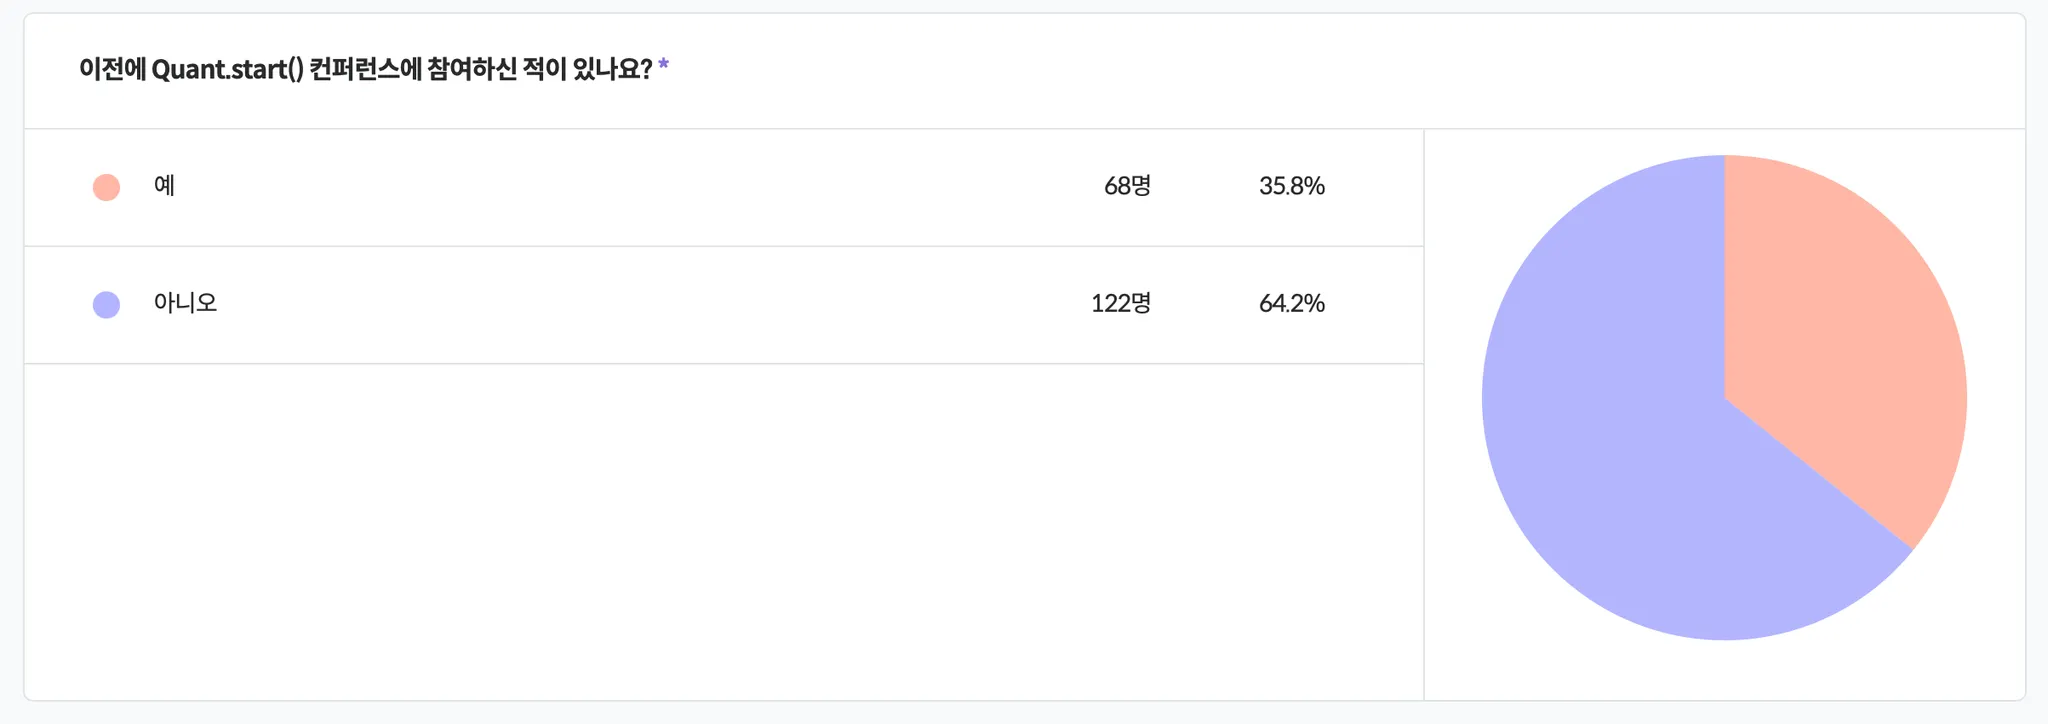The image size is (2048, 724).
Task: Click the empty area below the 아니오 row
Action: click(720, 530)
